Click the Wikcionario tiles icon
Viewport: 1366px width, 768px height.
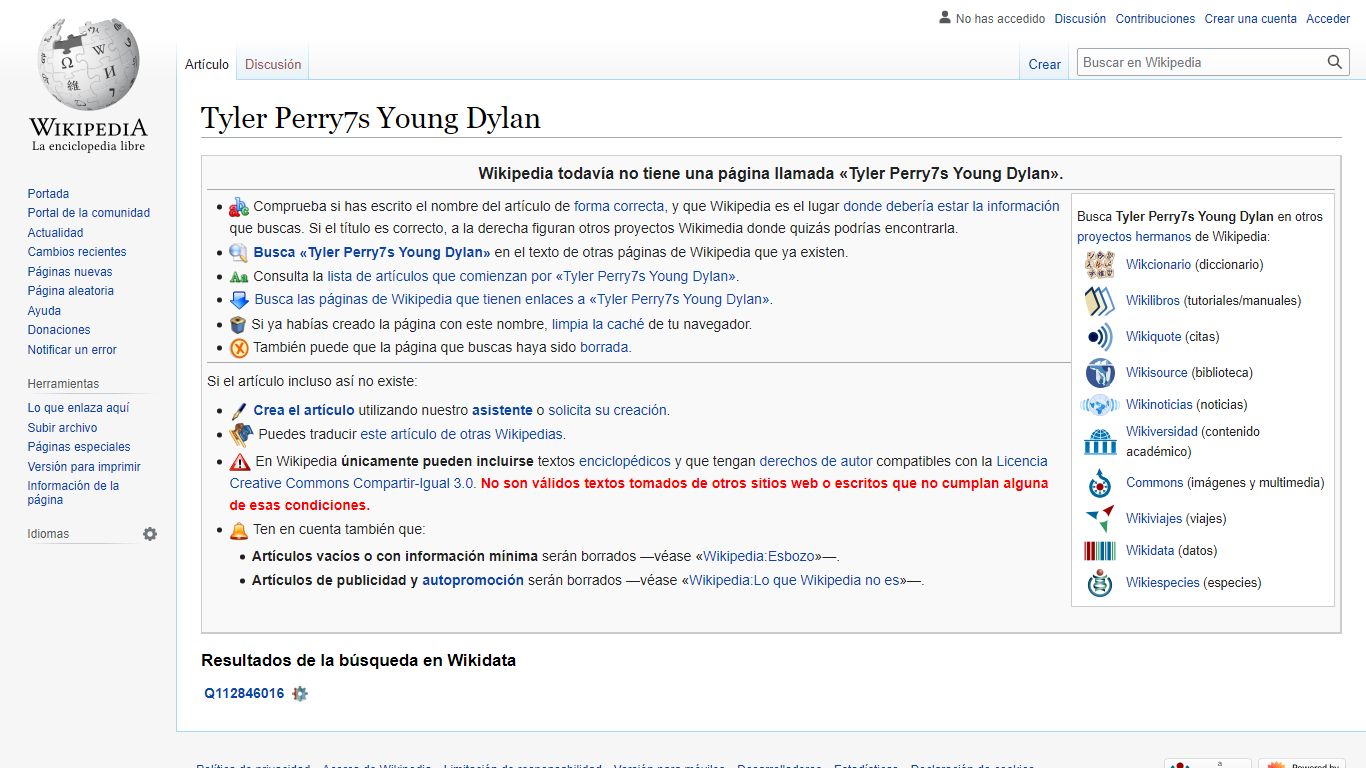(x=1100, y=265)
